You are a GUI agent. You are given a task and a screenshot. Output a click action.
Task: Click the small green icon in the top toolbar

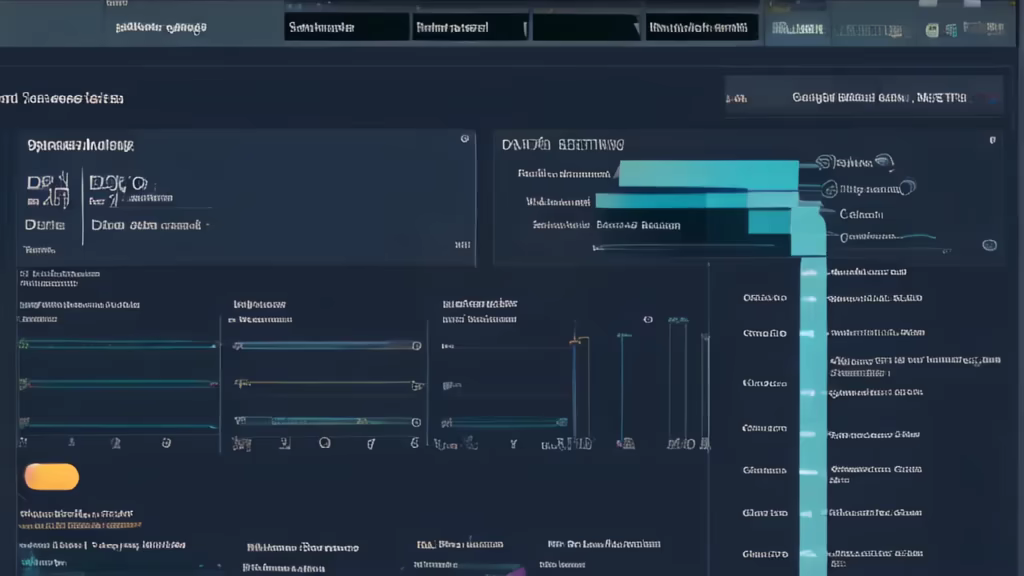(x=932, y=31)
